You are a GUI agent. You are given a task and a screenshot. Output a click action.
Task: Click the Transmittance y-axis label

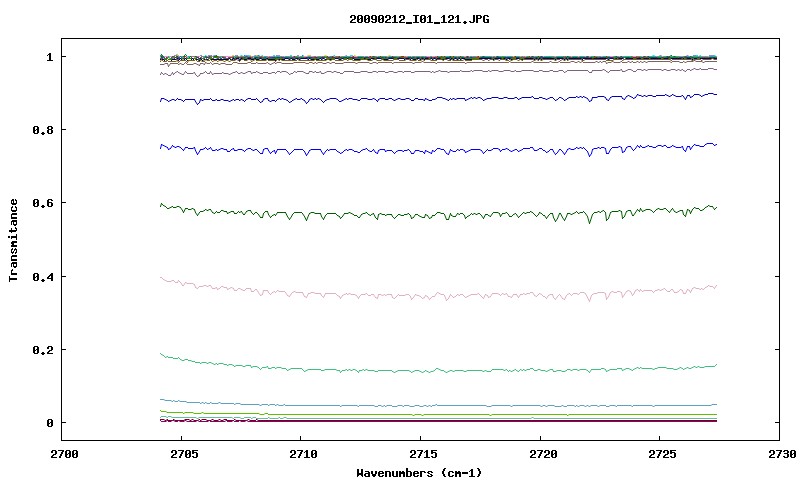[14, 240]
